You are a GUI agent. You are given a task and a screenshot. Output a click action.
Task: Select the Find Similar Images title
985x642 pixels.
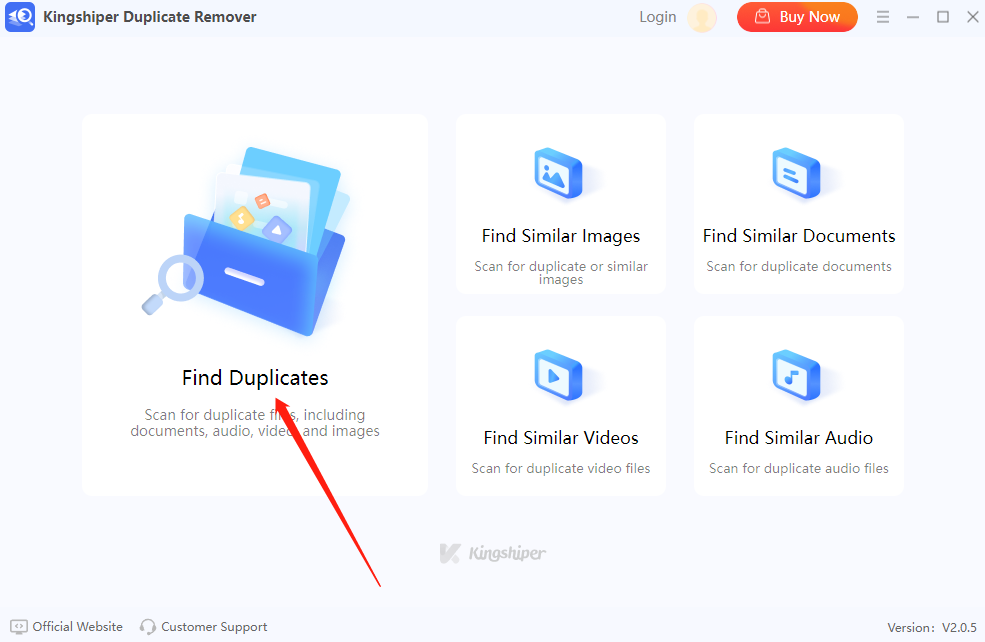(561, 236)
